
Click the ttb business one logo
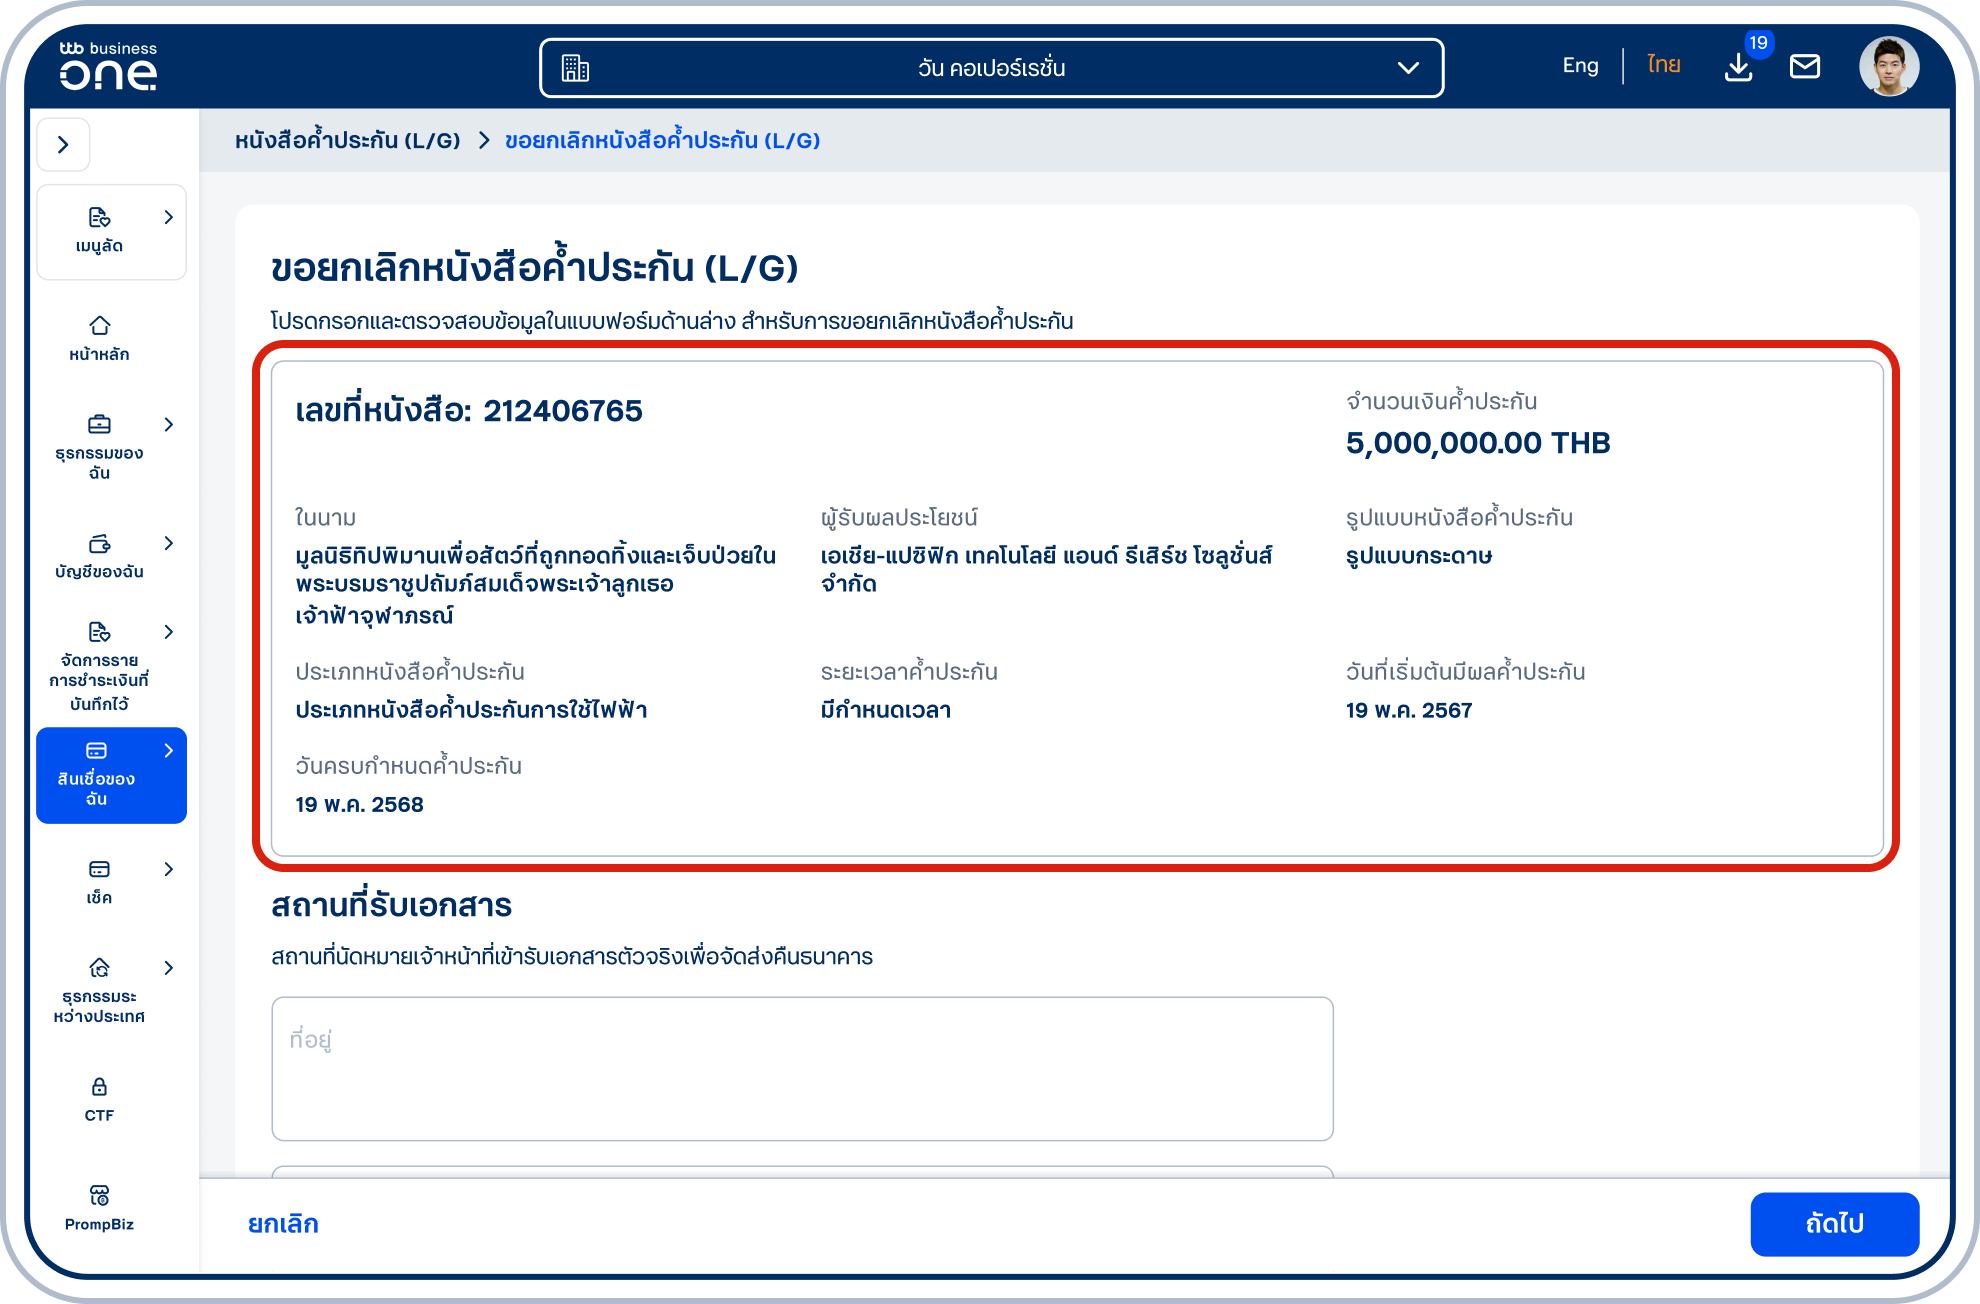[x=108, y=66]
